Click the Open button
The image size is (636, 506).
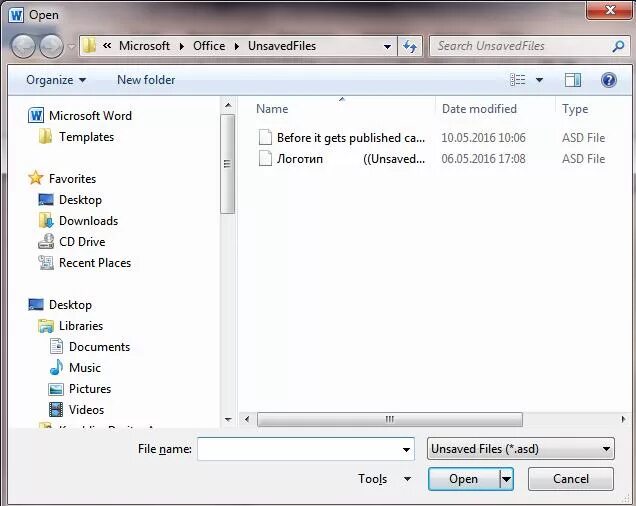point(464,479)
